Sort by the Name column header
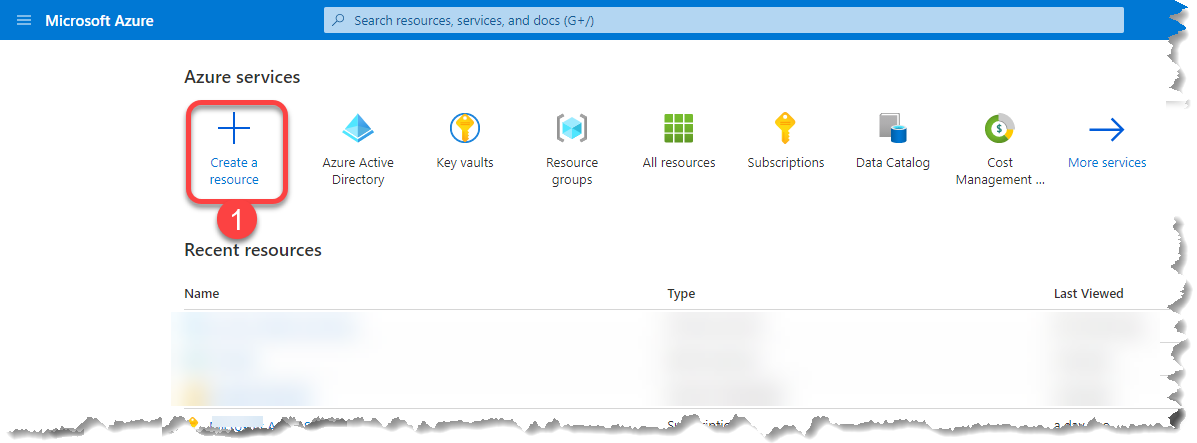This screenshot has height=443, width=1197. coord(202,293)
